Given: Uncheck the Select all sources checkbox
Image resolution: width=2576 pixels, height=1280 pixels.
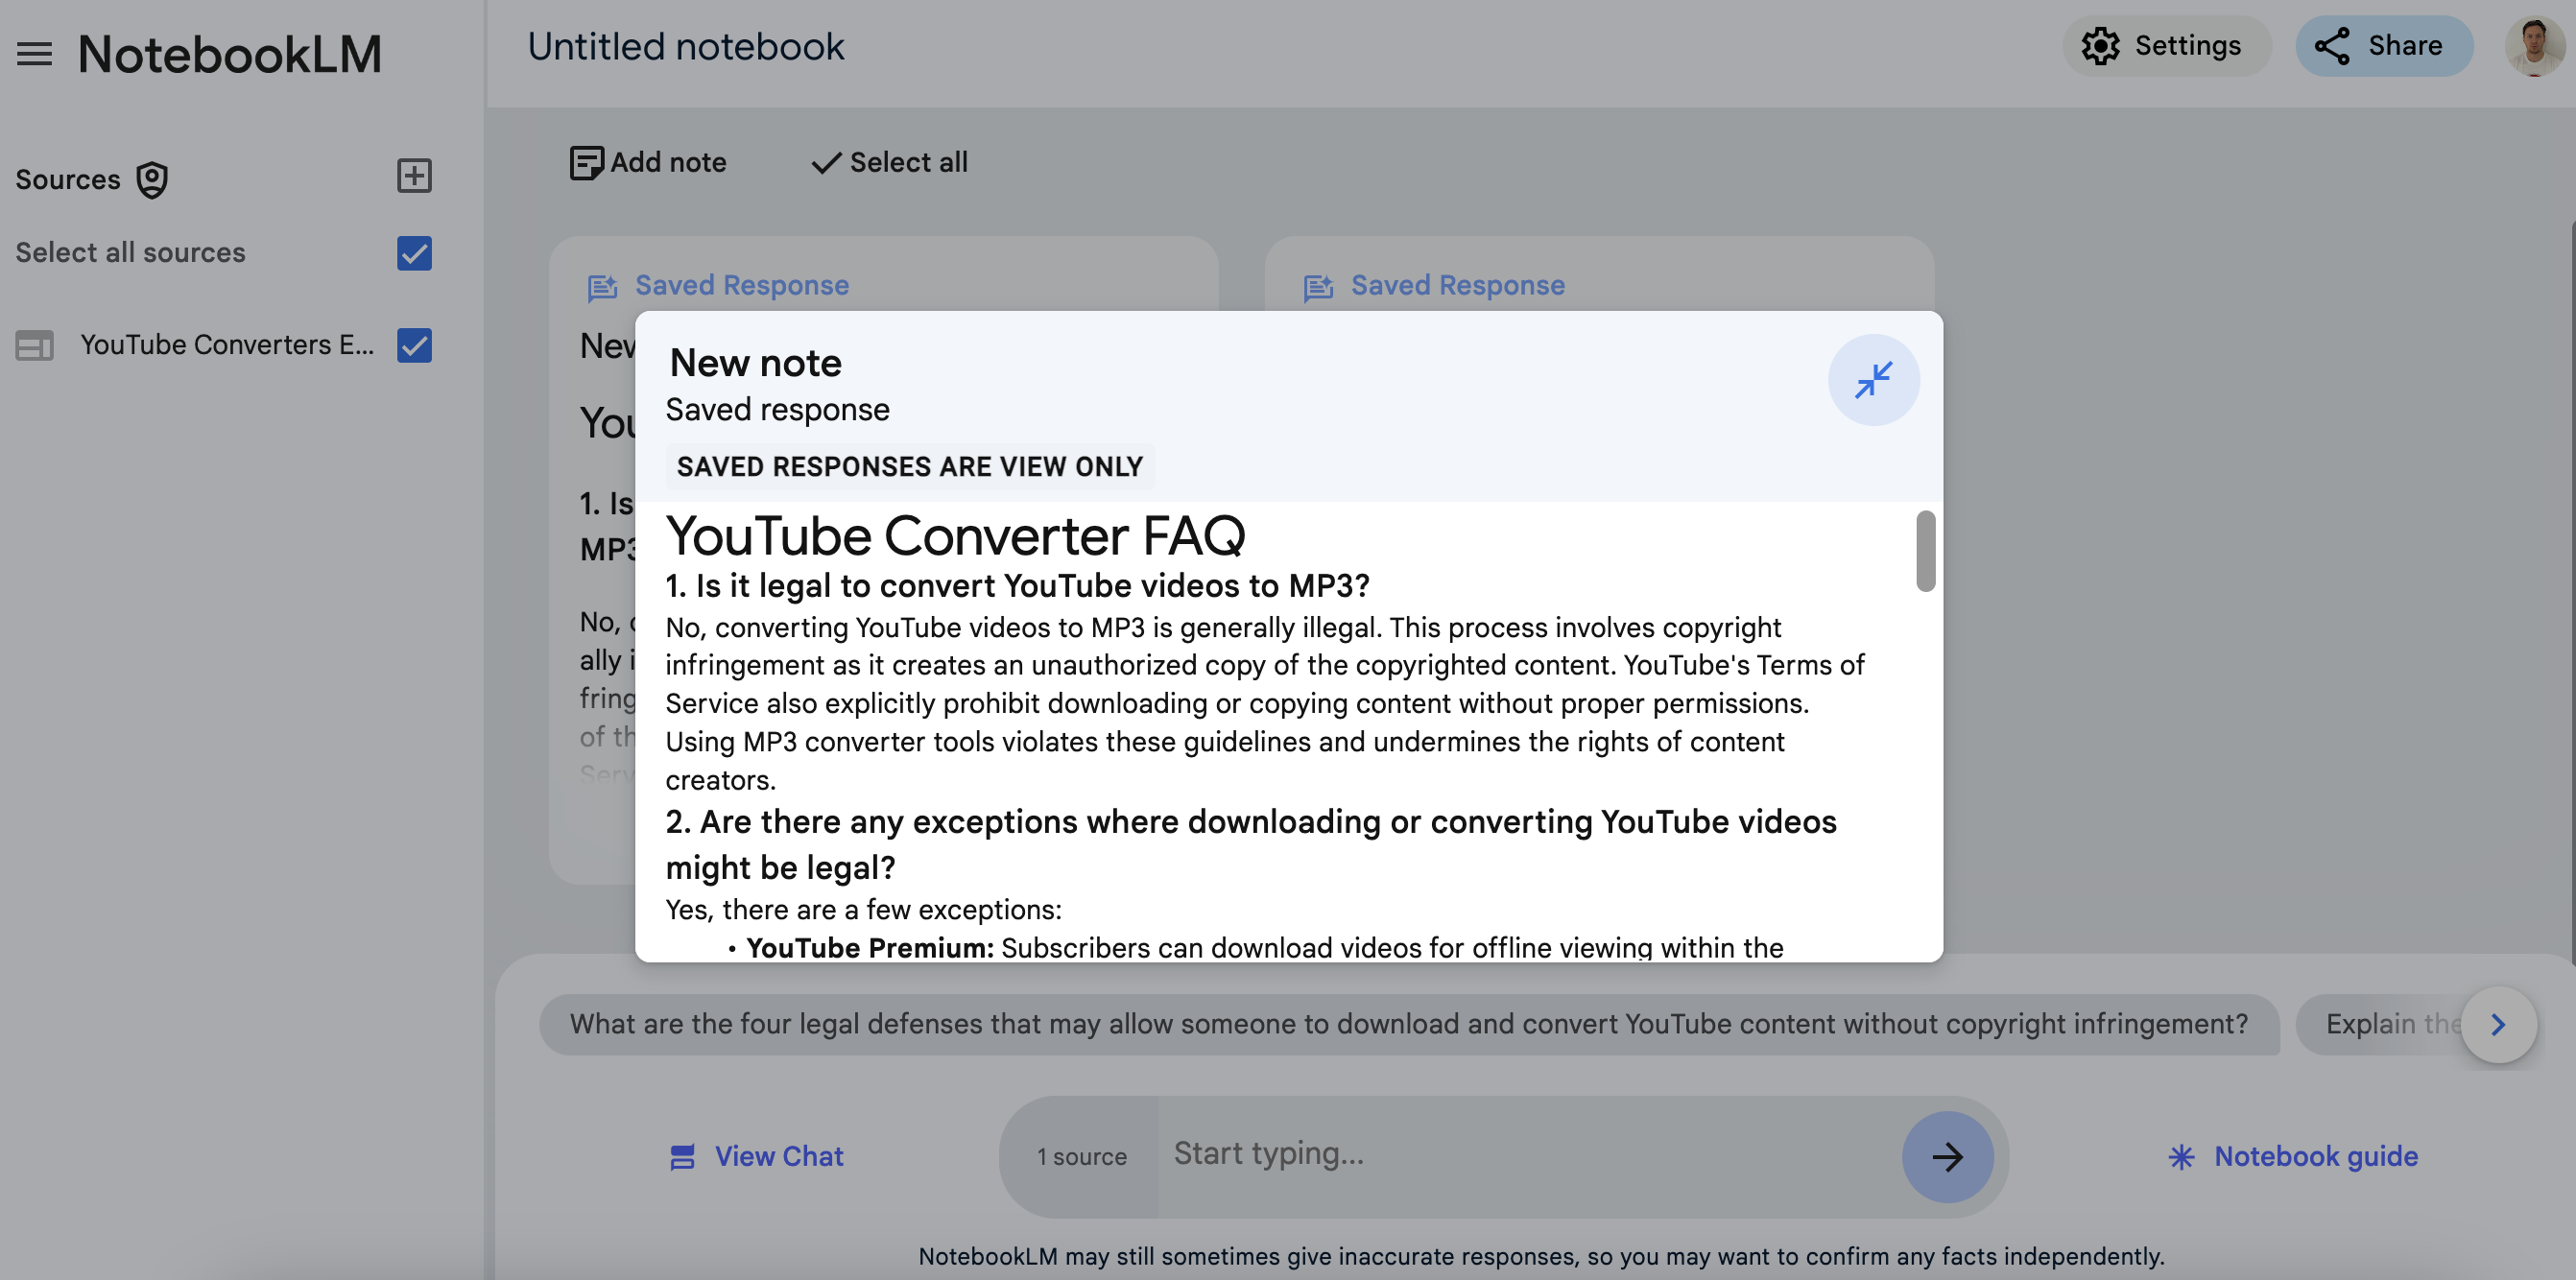Looking at the screenshot, I should [x=414, y=253].
